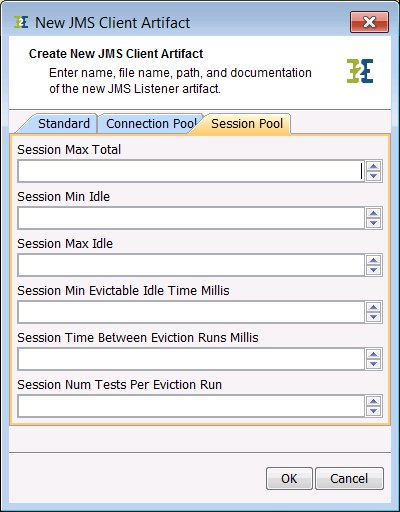Click into the Session Max Idle field

pos(191,265)
